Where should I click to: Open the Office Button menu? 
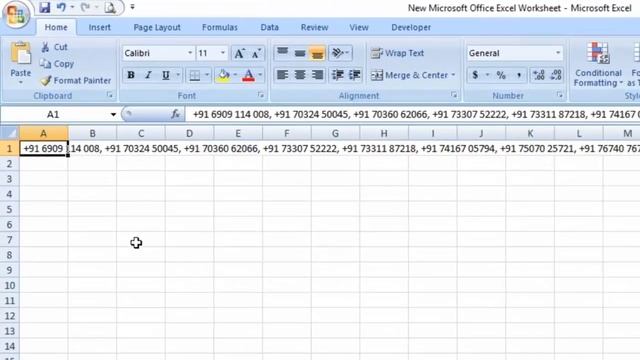pyautogui.click(x=16, y=15)
